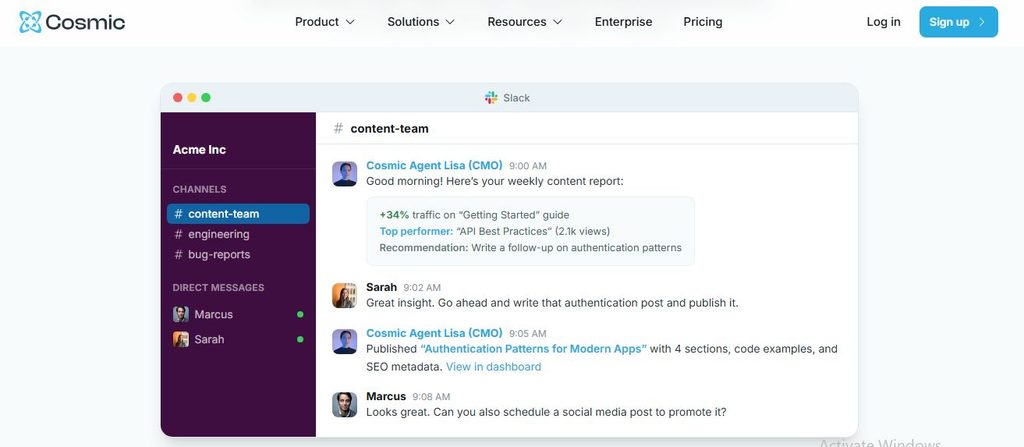Open direct message with Sarah
The image size is (1024, 447).
pos(238,339)
